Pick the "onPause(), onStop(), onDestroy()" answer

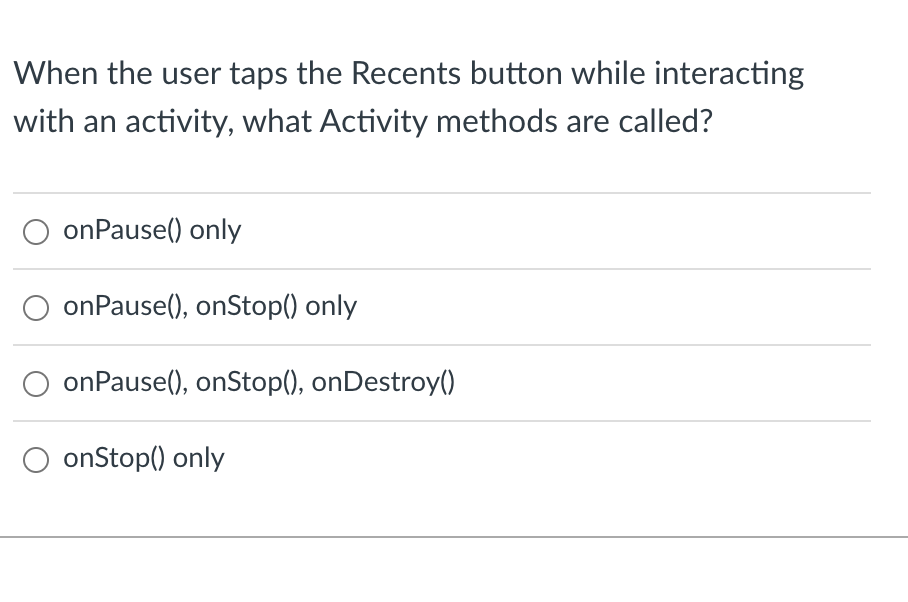36,383
